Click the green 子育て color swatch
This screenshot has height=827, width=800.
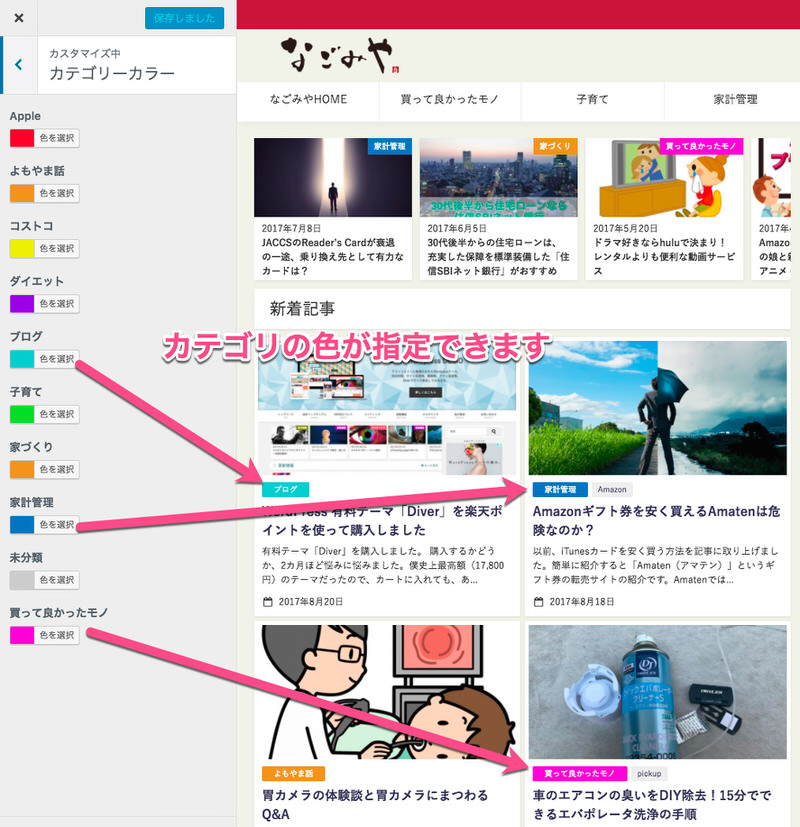pyautogui.click(x=22, y=414)
